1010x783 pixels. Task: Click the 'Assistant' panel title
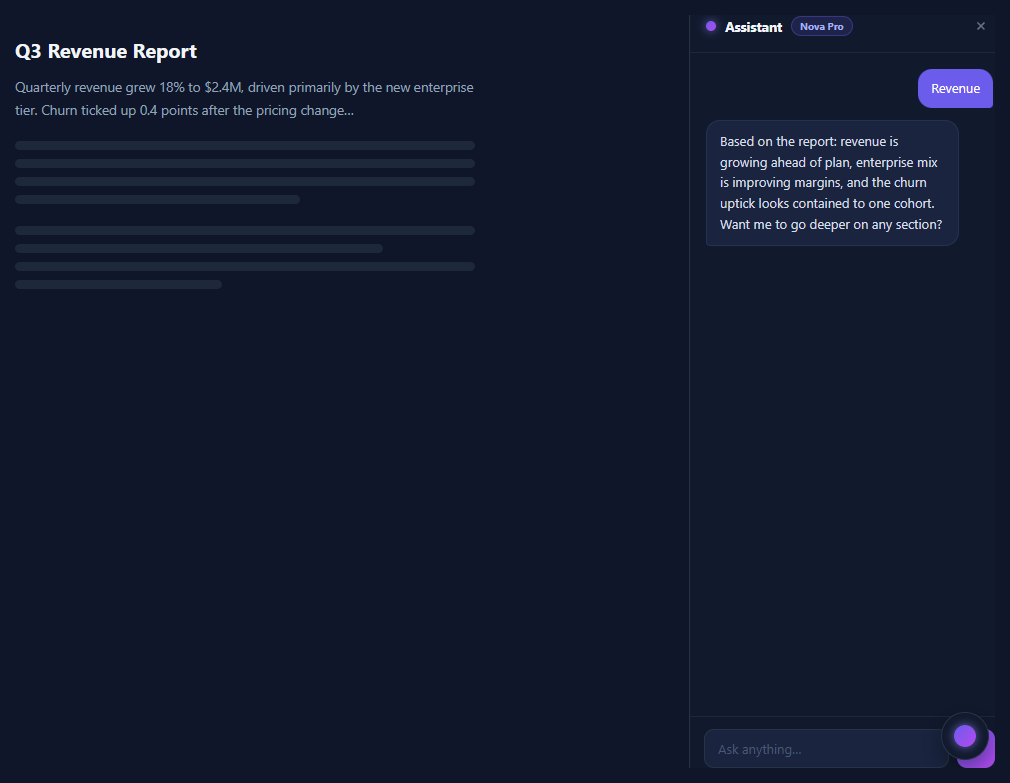pyautogui.click(x=753, y=27)
